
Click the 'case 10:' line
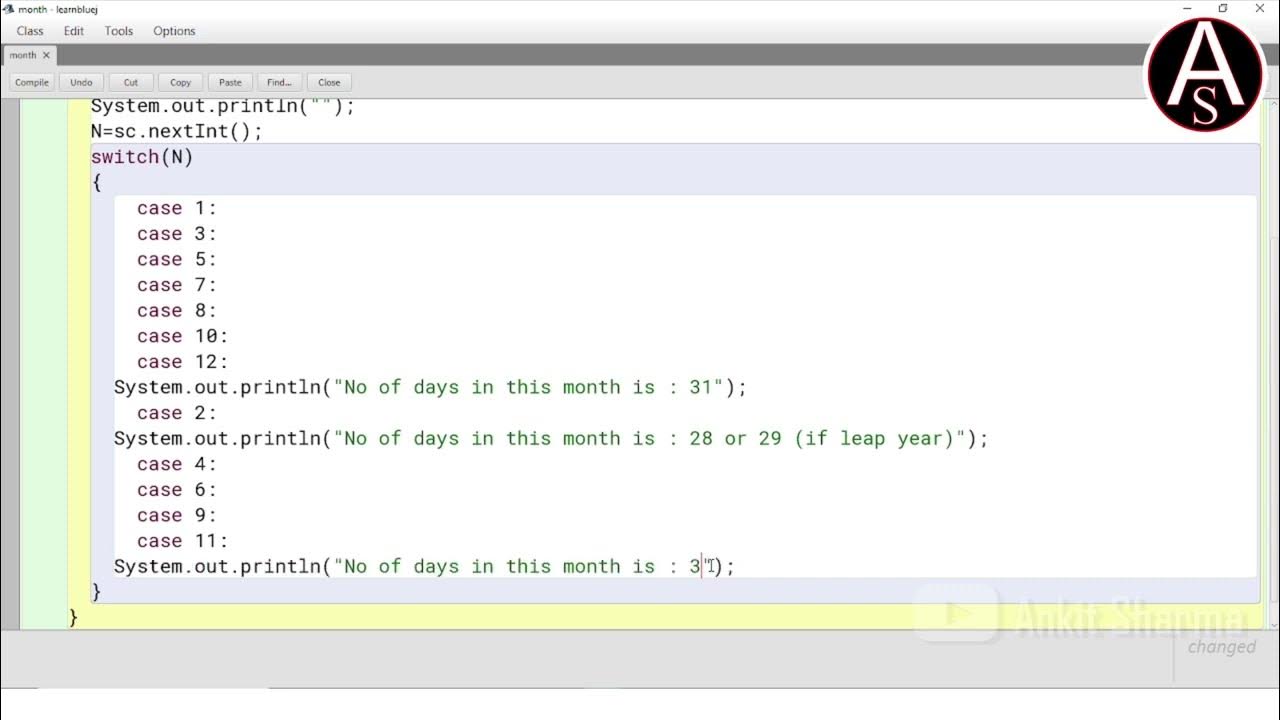[x=183, y=336]
